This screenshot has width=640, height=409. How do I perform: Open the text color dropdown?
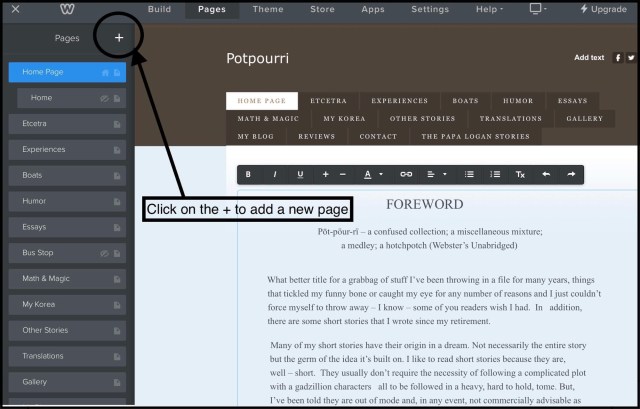(x=372, y=174)
